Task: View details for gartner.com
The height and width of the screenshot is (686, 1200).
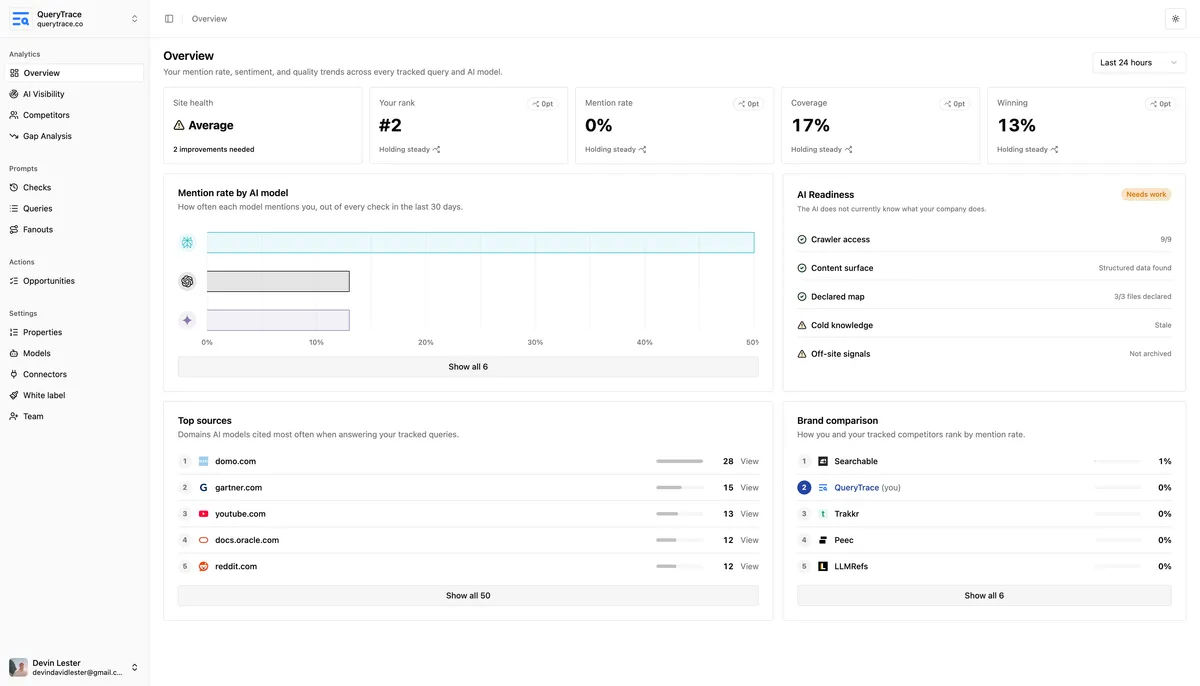Action: (749, 488)
